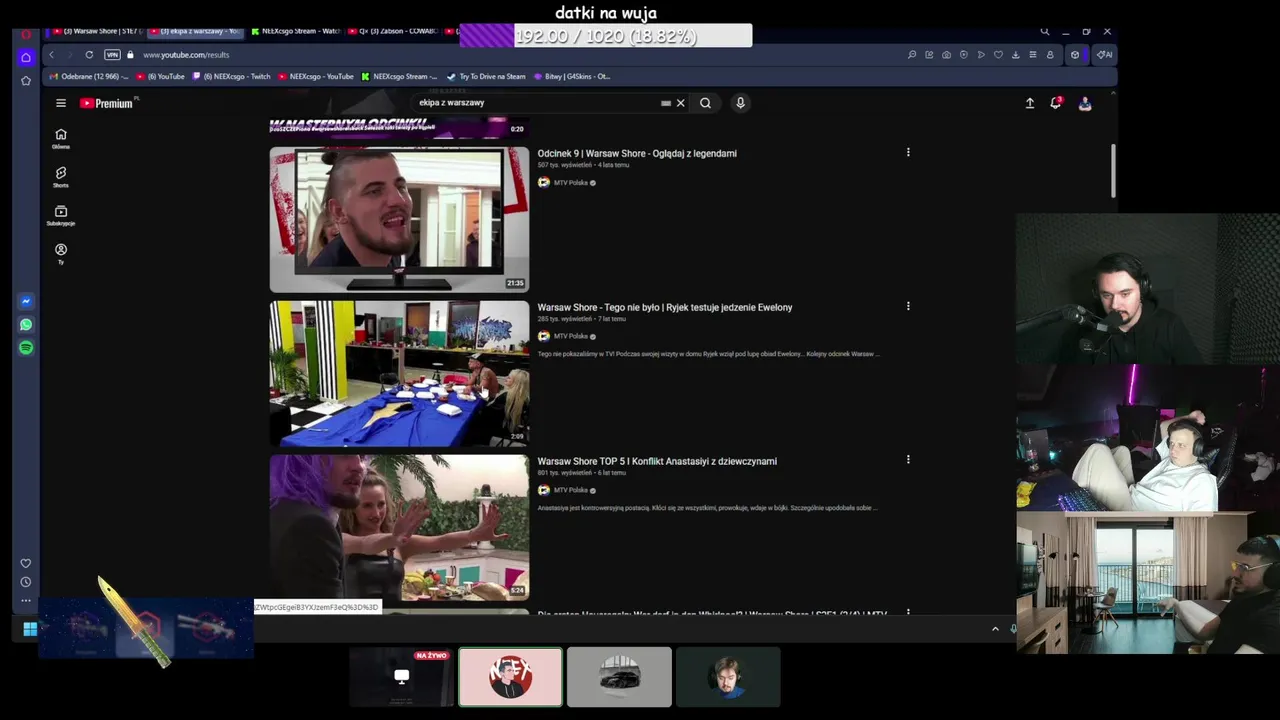Screen dimensions: 1280x720
Task: Open Opera tab search magnifier
Action: (x=1045, y=32)
